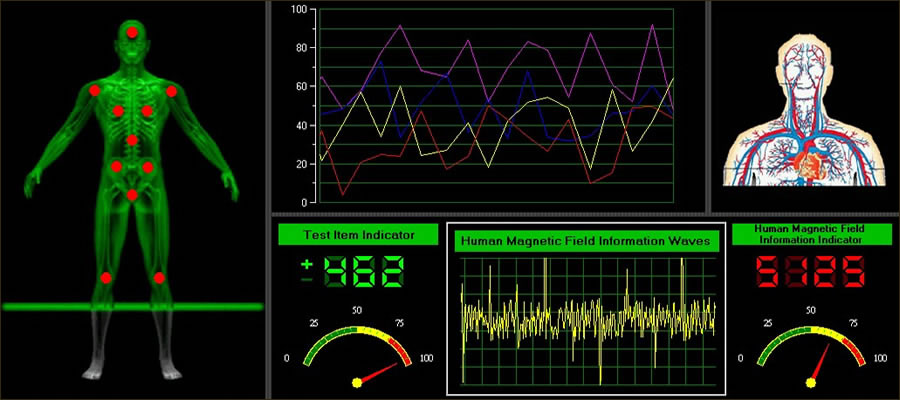Viewport: 900px width, 400px height.
Task: Select the Test Item Indicator header
Action: tap(358, 235)
